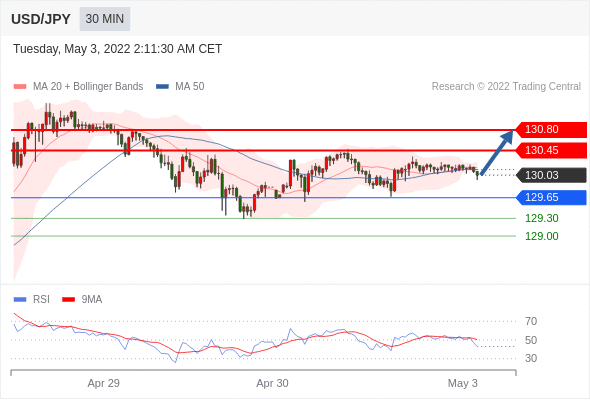
Task: Click the USD/JPY pair title
Action: (x=41, y=19)
